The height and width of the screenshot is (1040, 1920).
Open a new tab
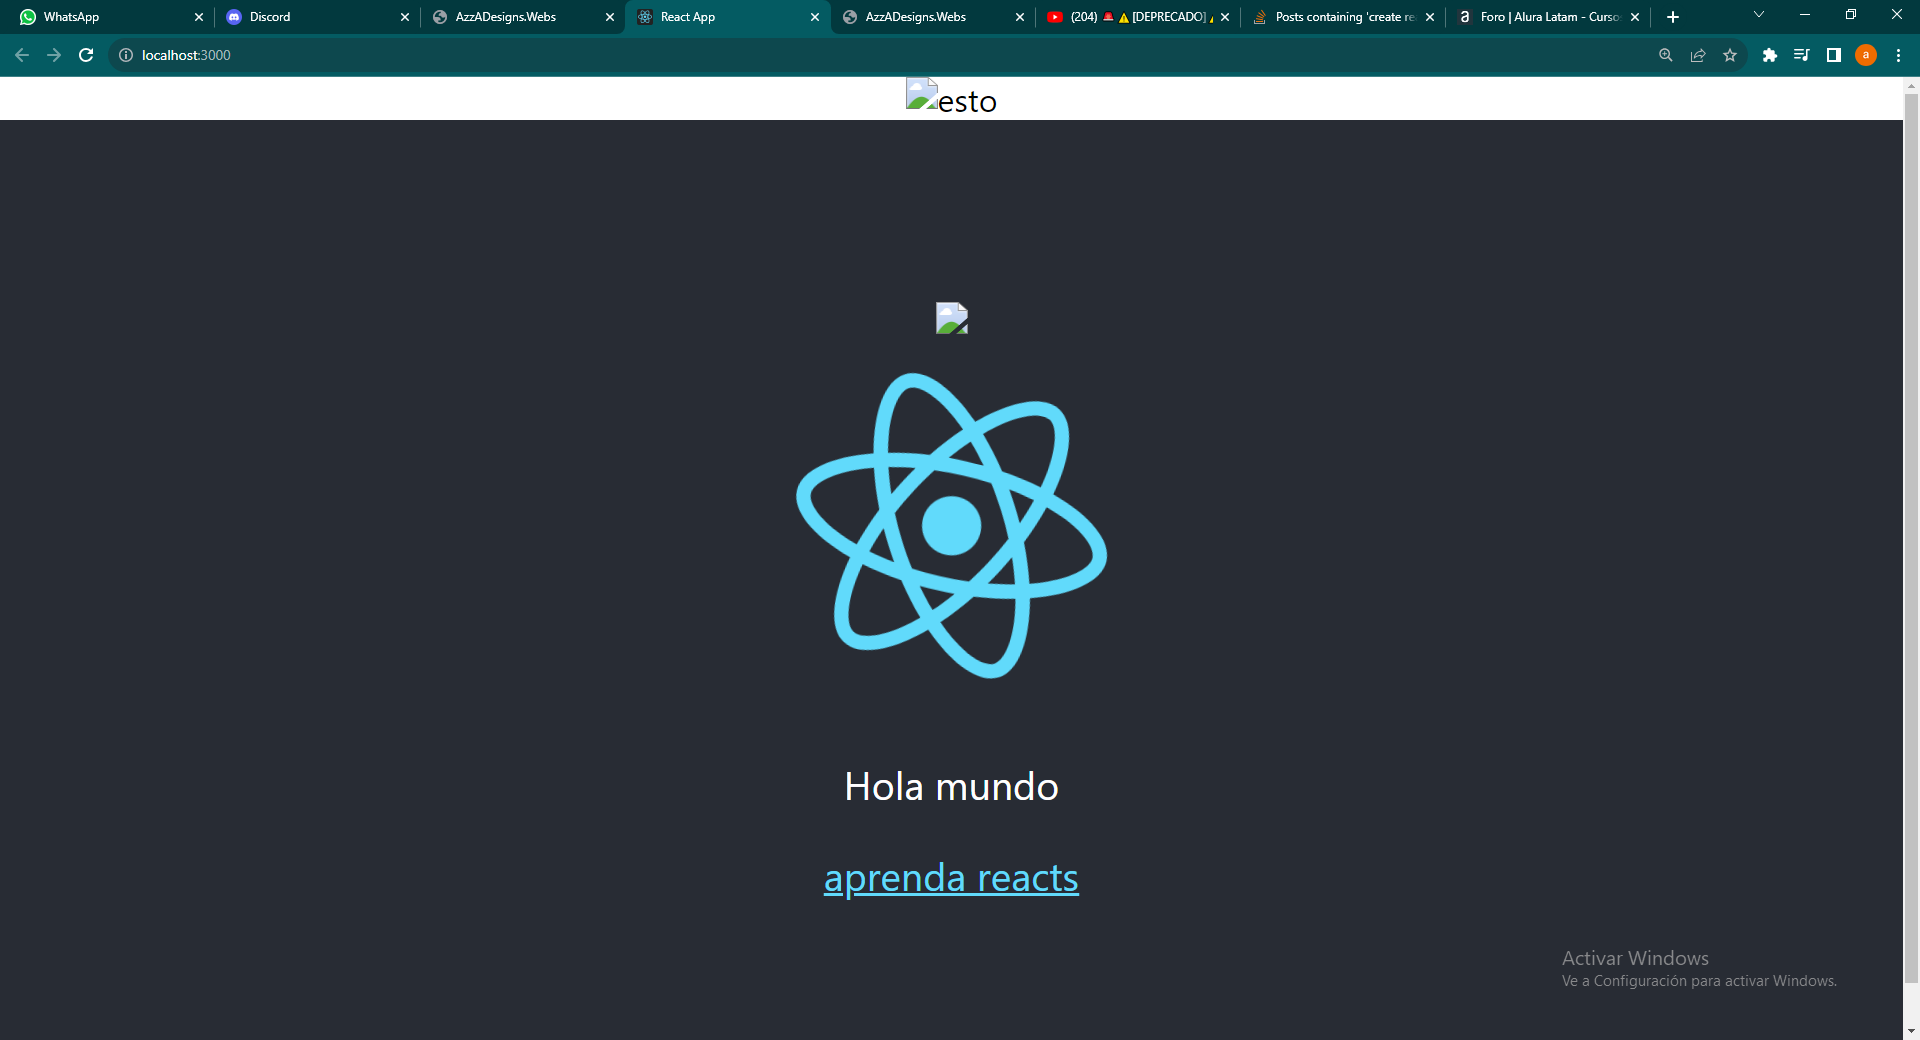click(1673, 17)
